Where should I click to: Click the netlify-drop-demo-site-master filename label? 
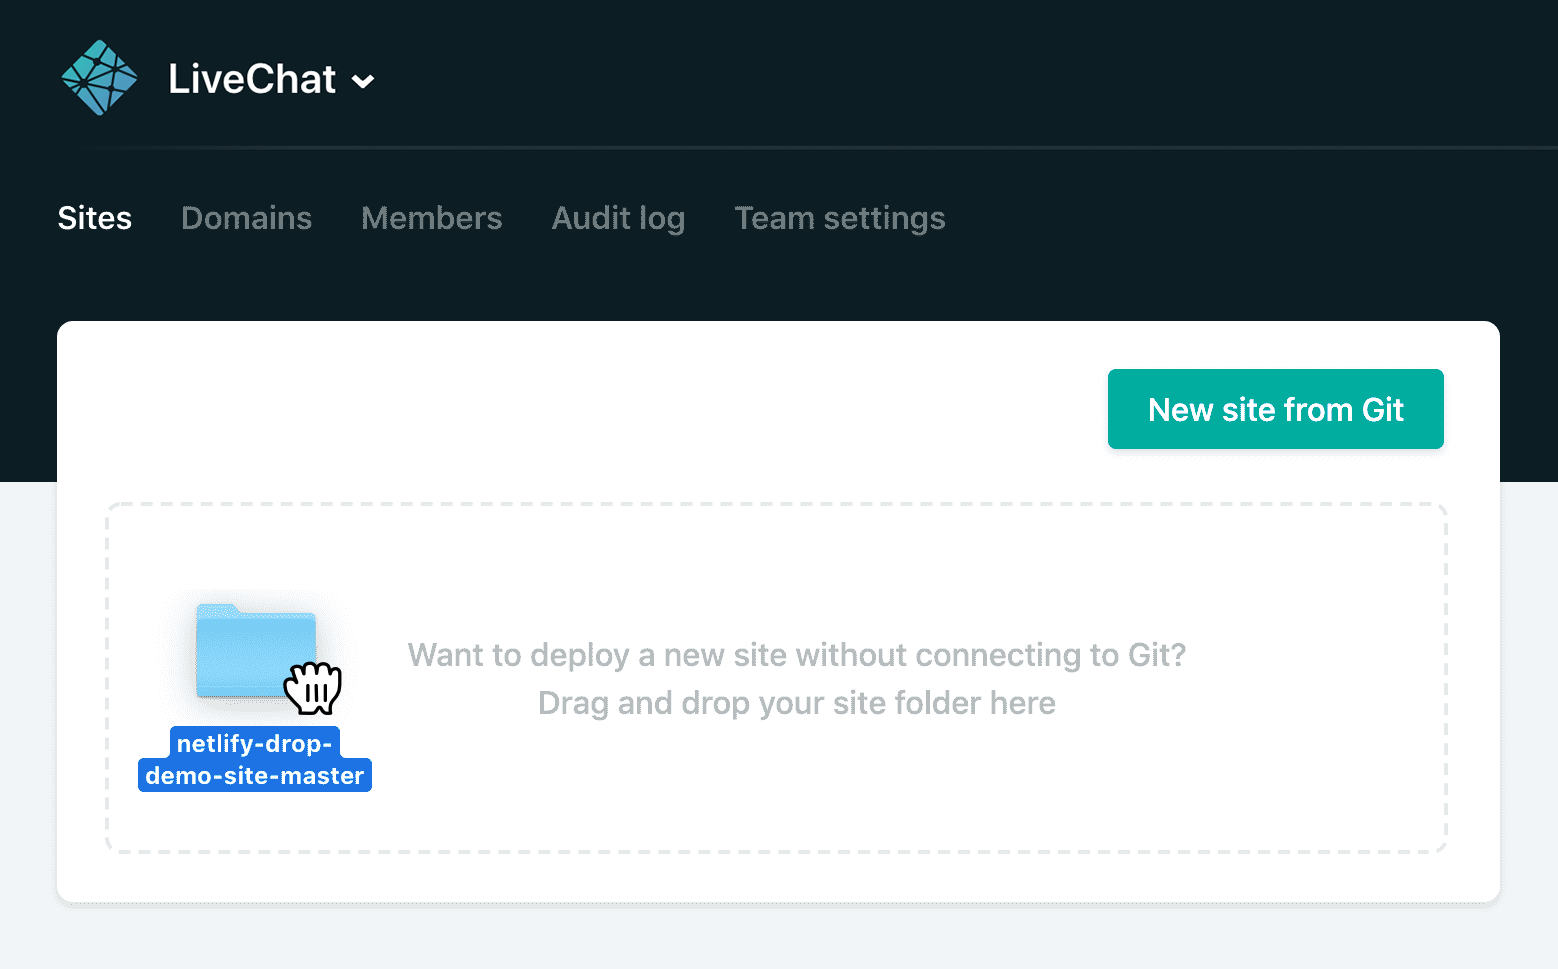tap(254, 759)
